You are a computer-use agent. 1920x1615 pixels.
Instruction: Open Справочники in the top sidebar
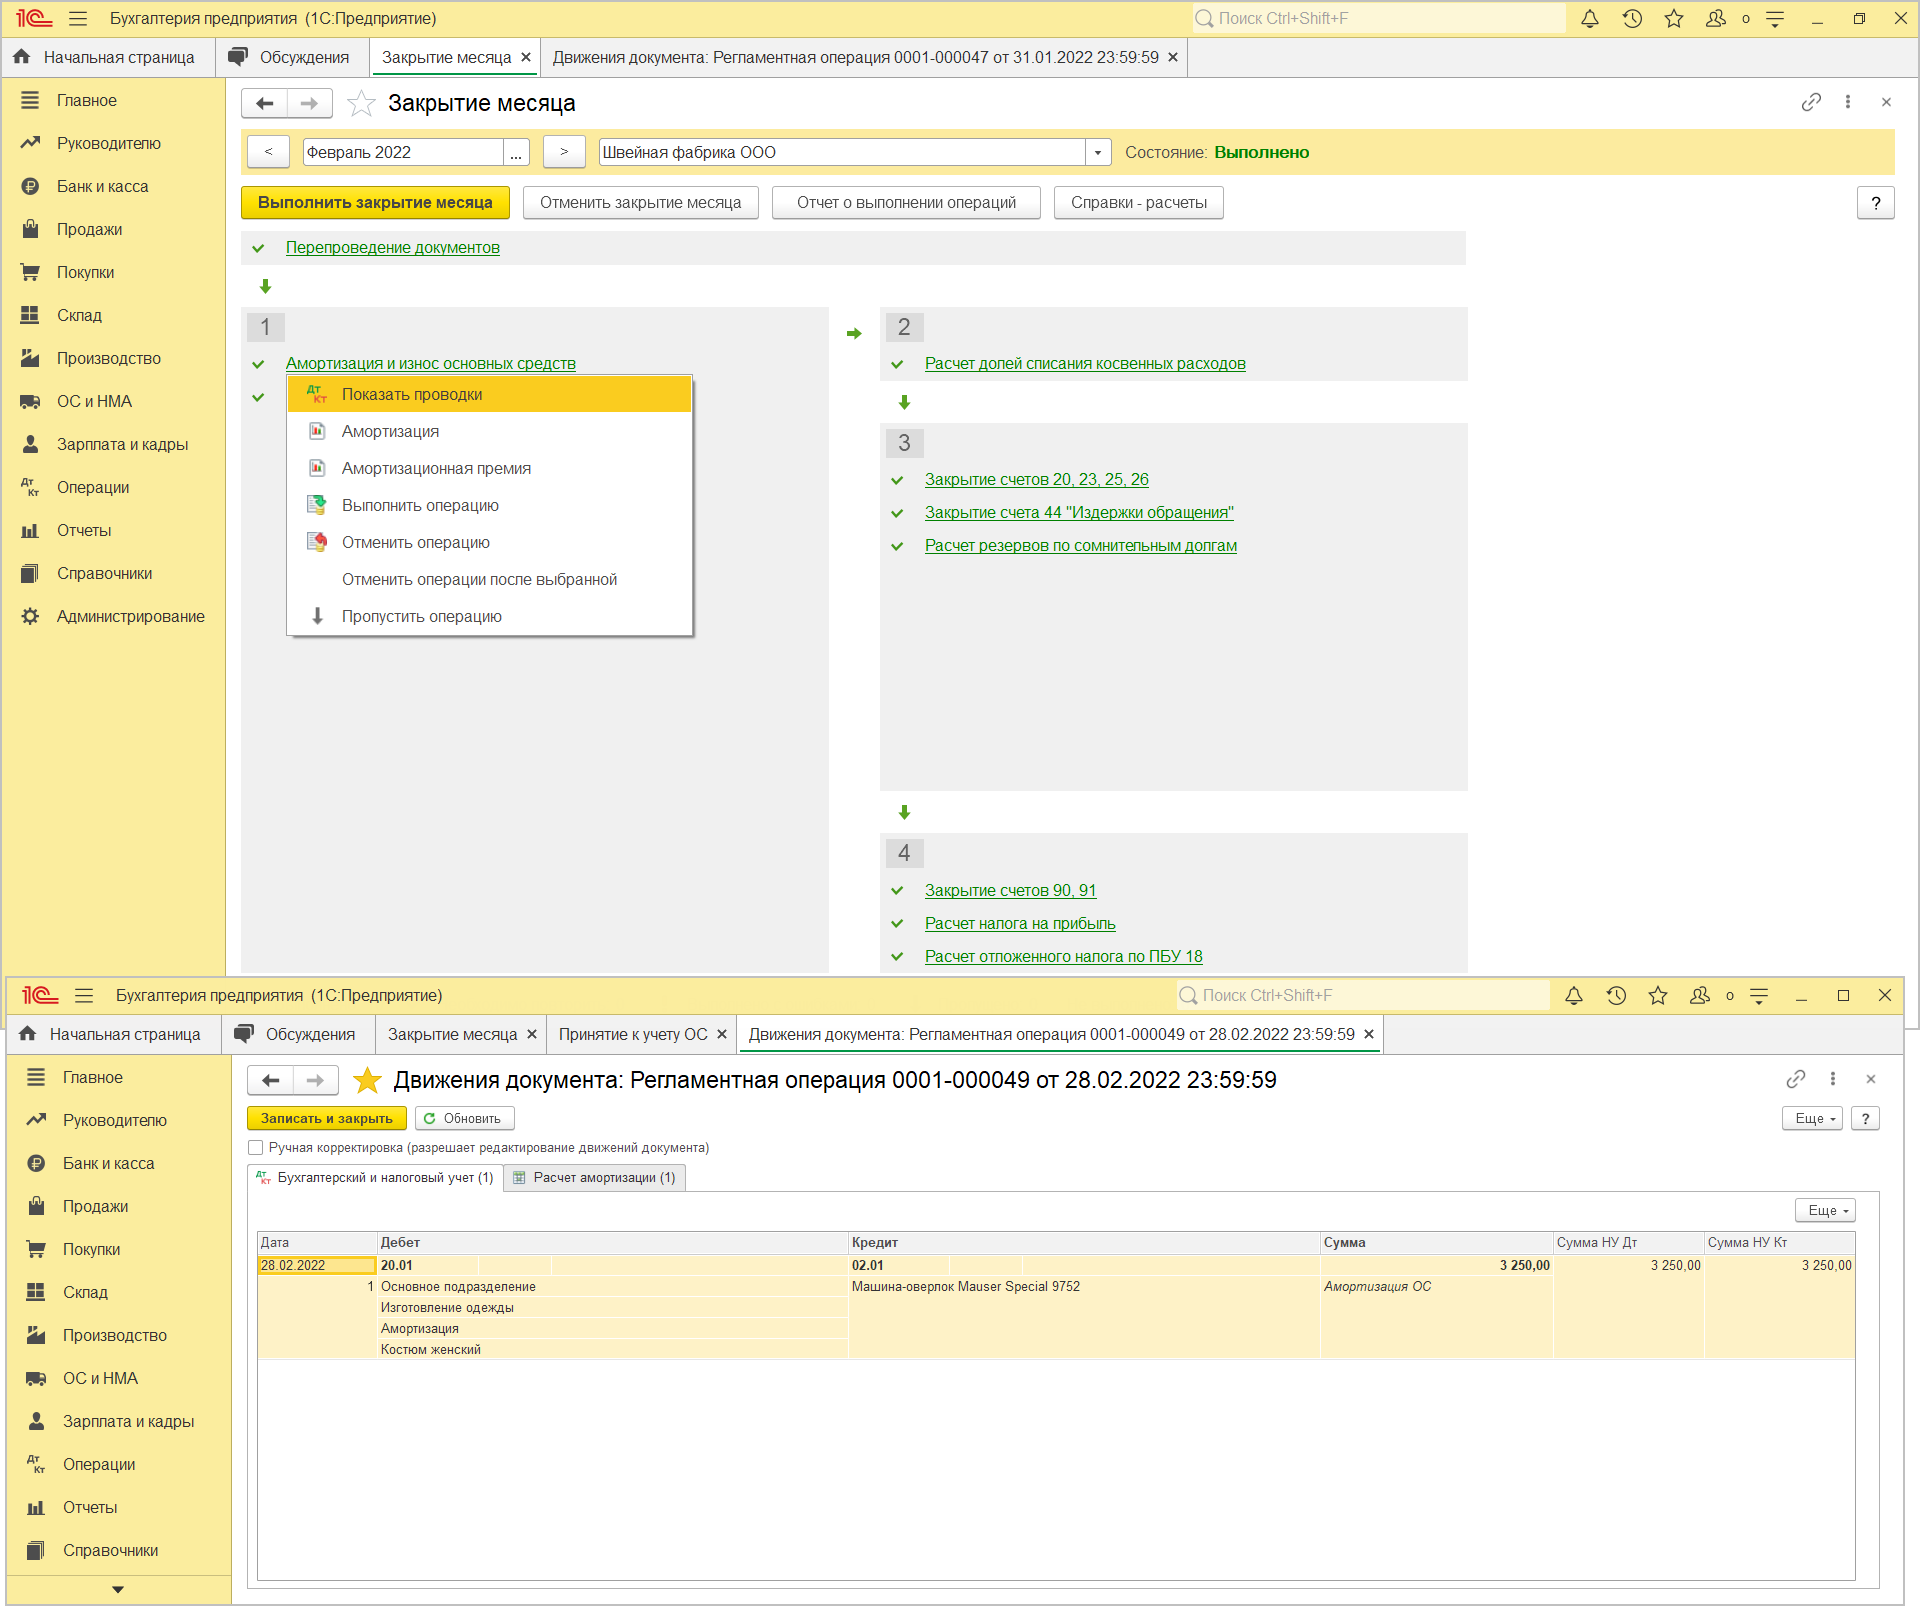coord(104,574)
